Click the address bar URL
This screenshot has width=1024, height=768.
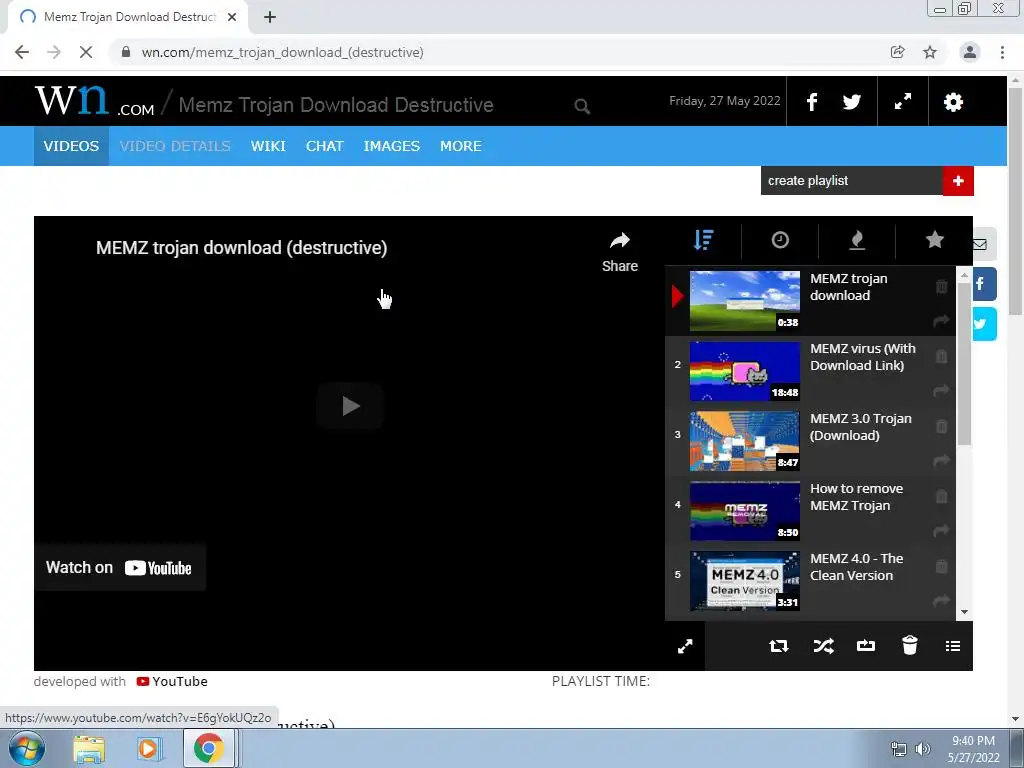point(283,52)
